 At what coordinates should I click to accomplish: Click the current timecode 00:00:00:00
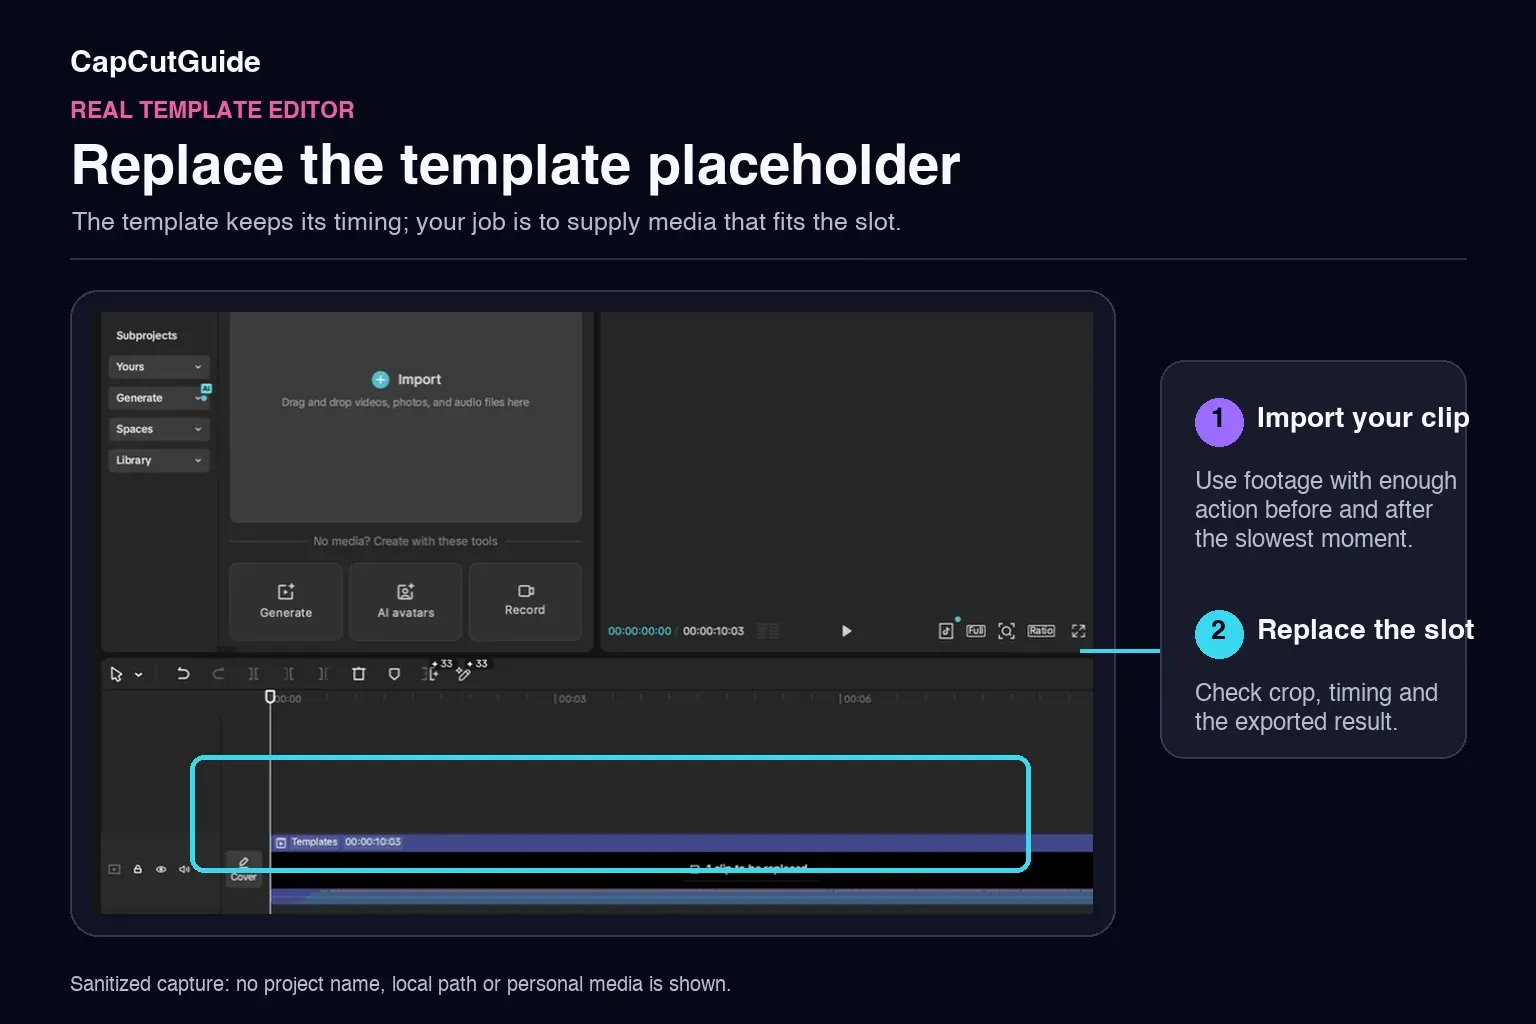click(x=639, y=631)
